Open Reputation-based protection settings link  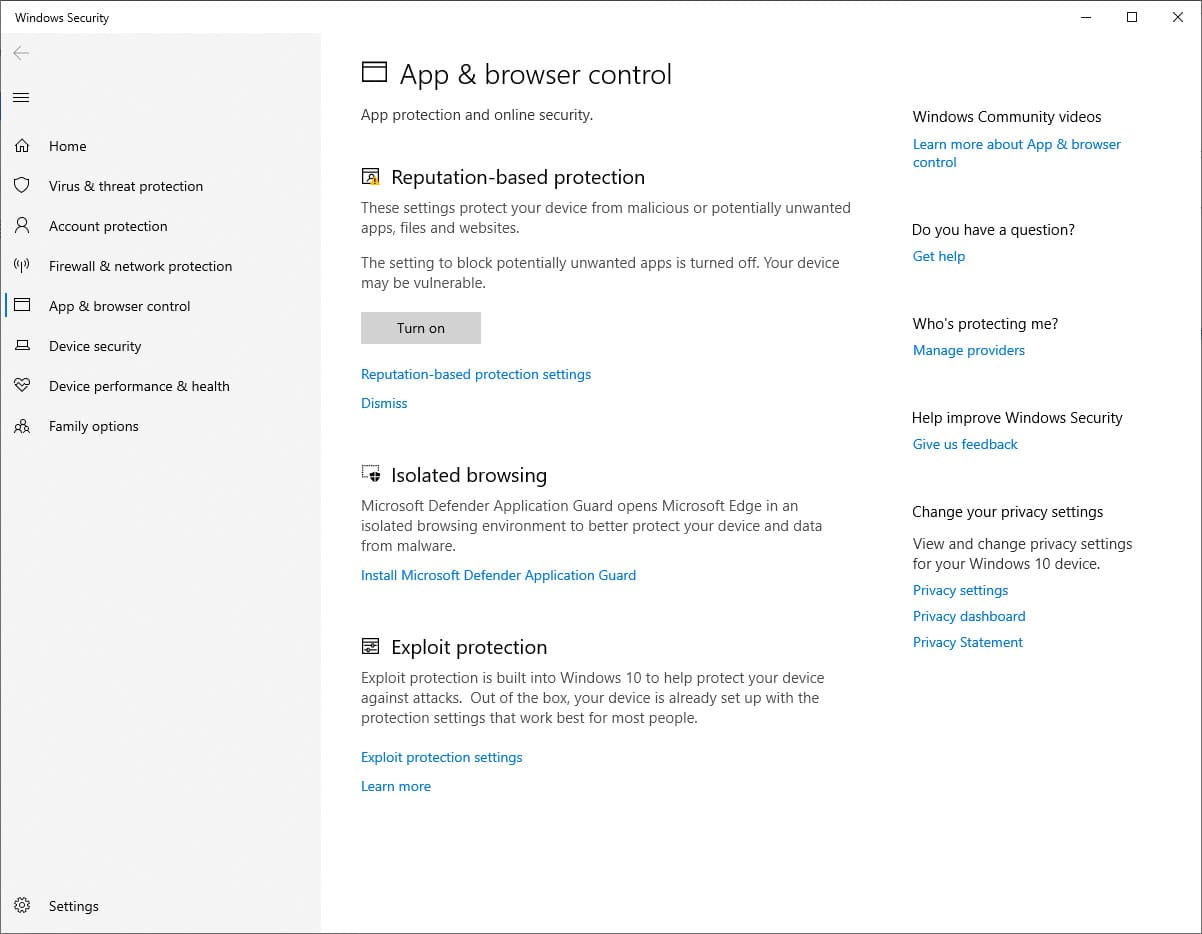(476, 374)
